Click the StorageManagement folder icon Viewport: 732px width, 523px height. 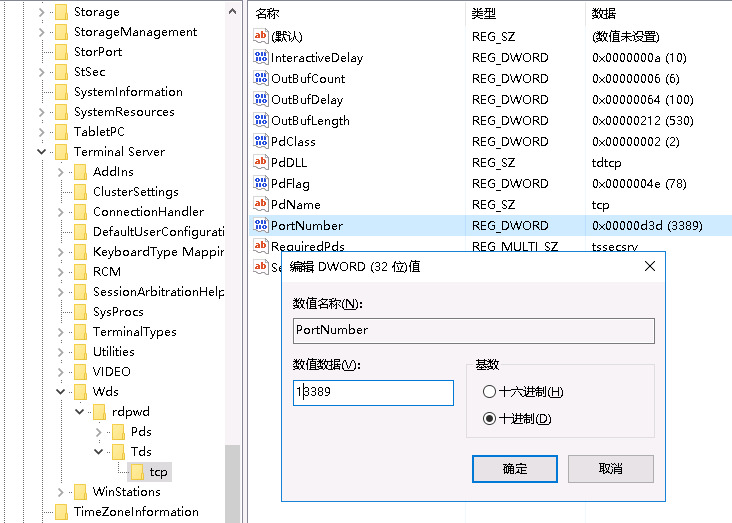pos(62,32)
